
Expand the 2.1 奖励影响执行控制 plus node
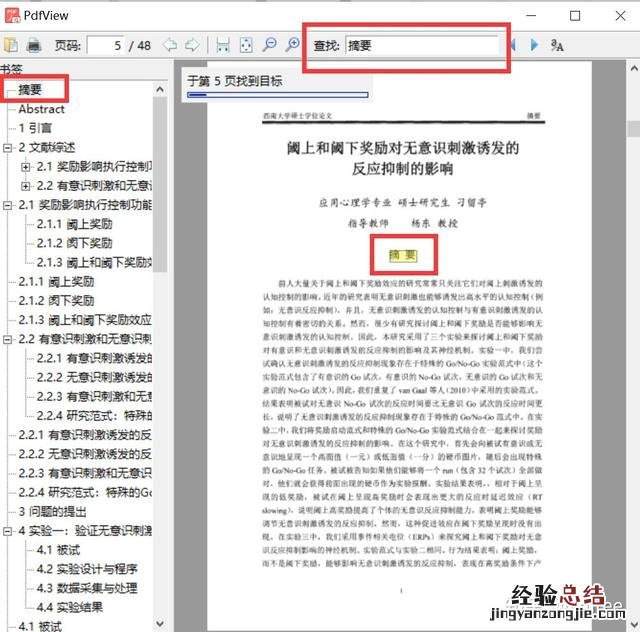[25, 167]
